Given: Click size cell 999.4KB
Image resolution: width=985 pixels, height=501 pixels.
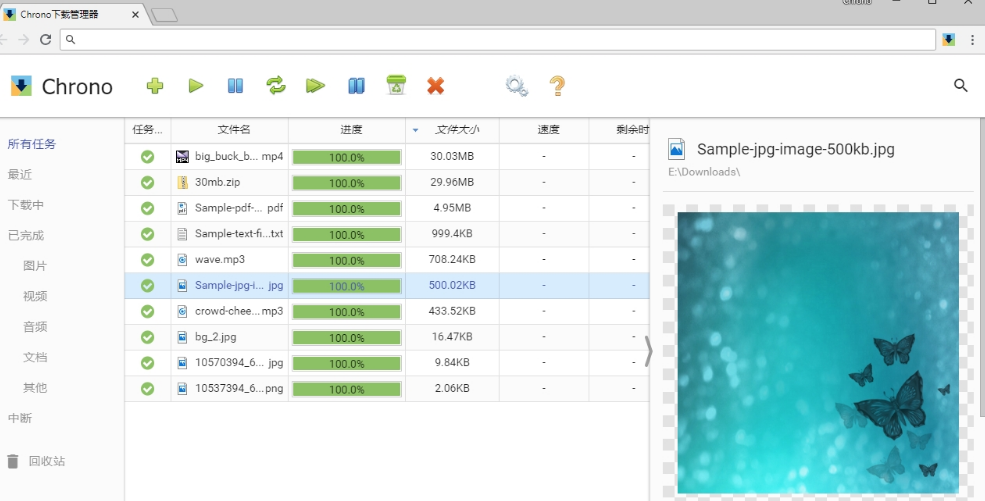Looking at the screenshot, I should pos(452,234).
